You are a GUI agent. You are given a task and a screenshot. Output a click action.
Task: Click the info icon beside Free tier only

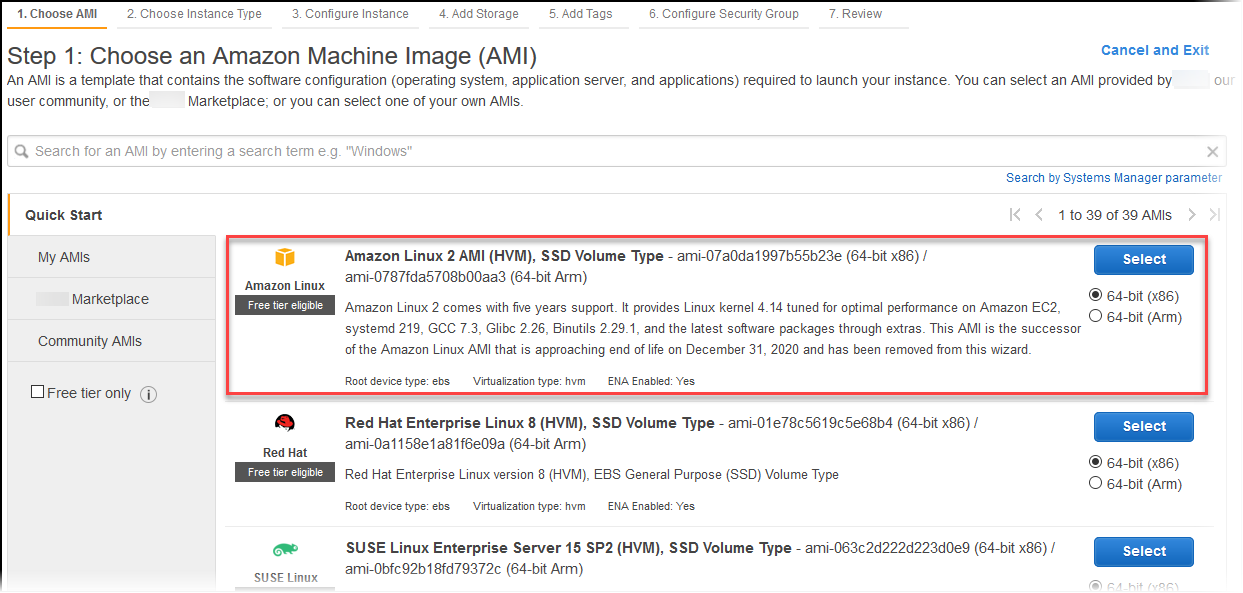pos(148,394)
